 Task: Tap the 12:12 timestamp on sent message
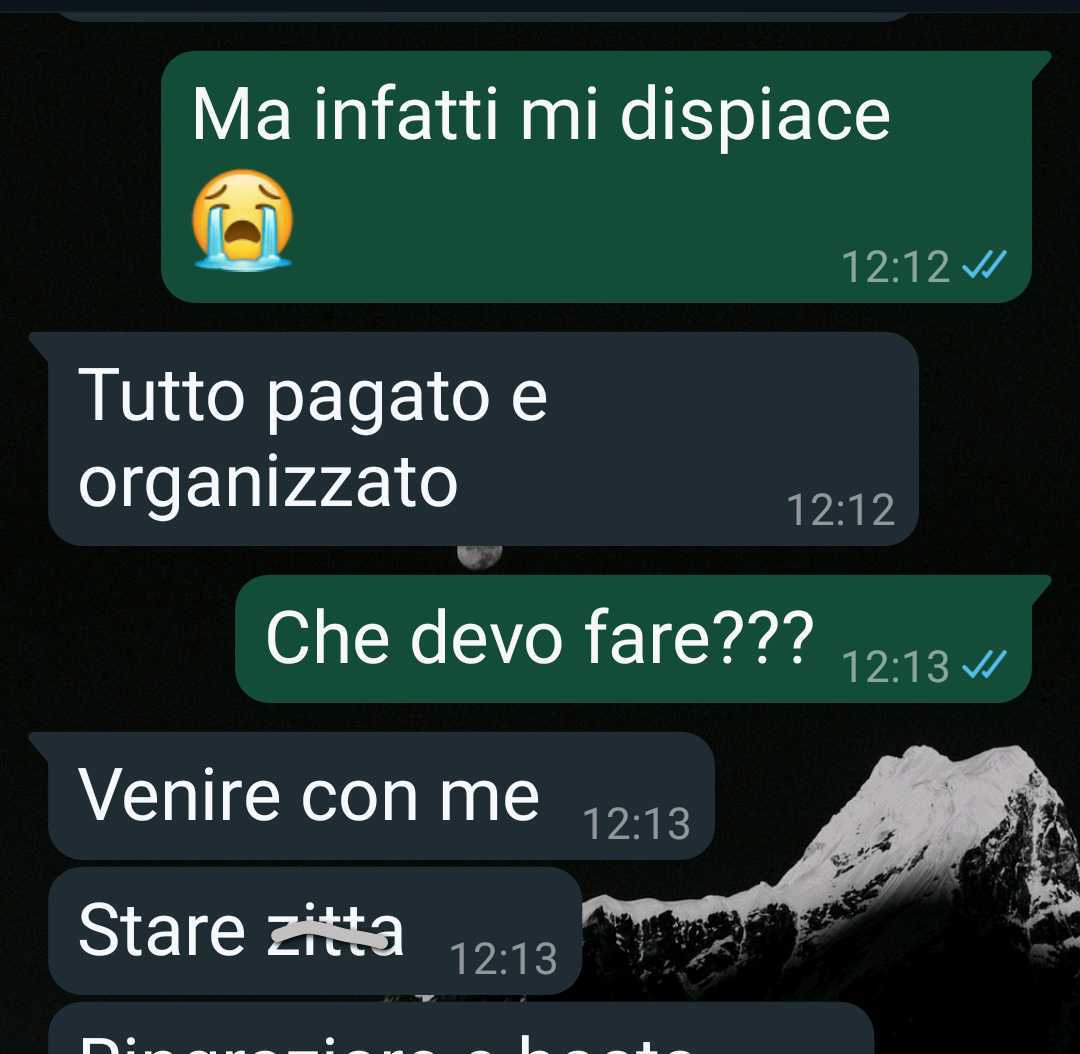click(895, 266)
